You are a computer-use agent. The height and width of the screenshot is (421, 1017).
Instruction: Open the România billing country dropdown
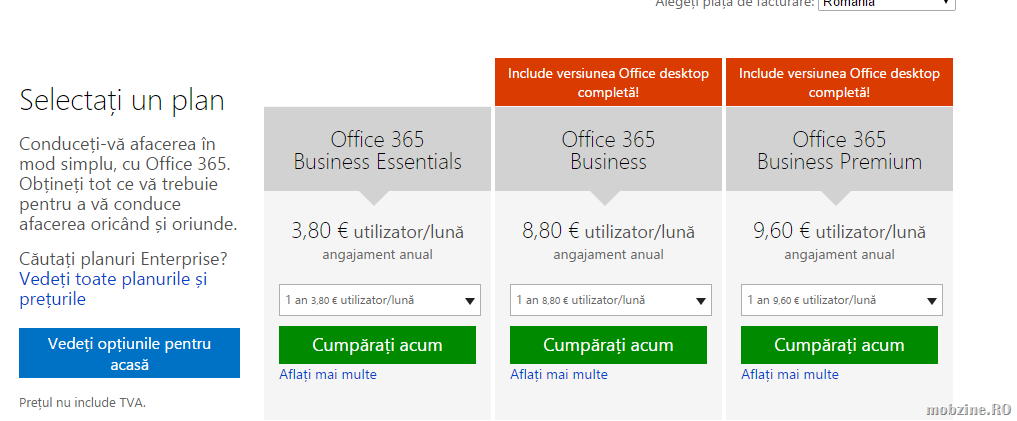coord(886,4)
